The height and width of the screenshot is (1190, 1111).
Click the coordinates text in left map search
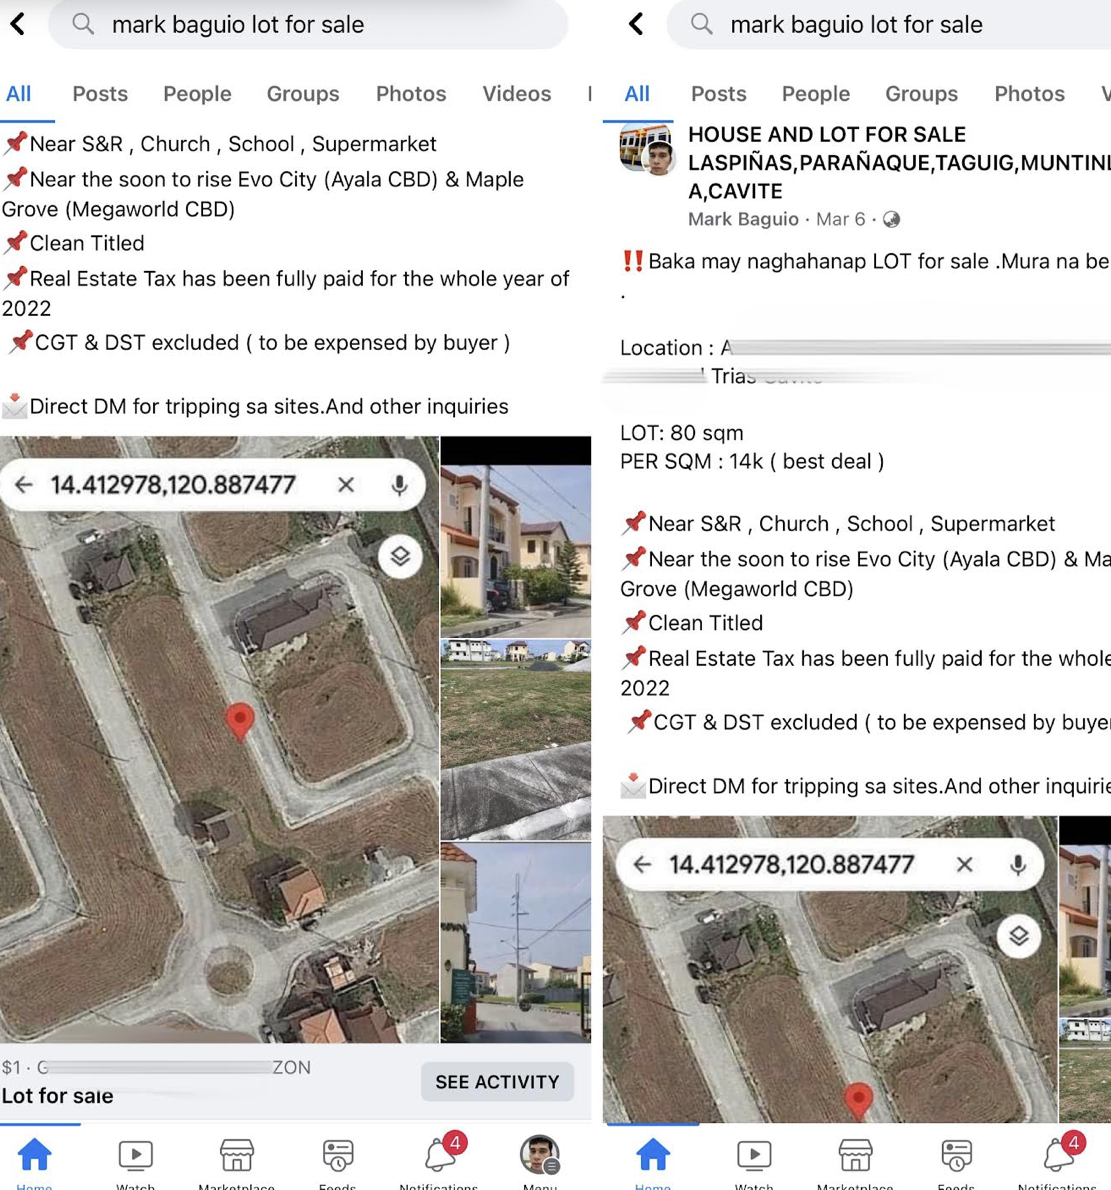[x=173, y=484]
